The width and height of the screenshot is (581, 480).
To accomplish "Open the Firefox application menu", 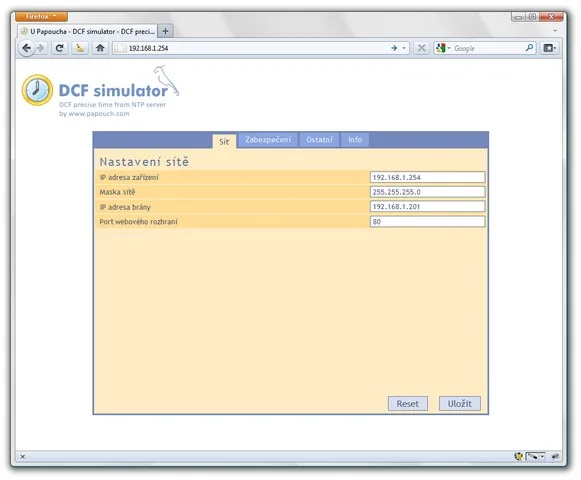I will pyautogui.click(x=42, y=17).
